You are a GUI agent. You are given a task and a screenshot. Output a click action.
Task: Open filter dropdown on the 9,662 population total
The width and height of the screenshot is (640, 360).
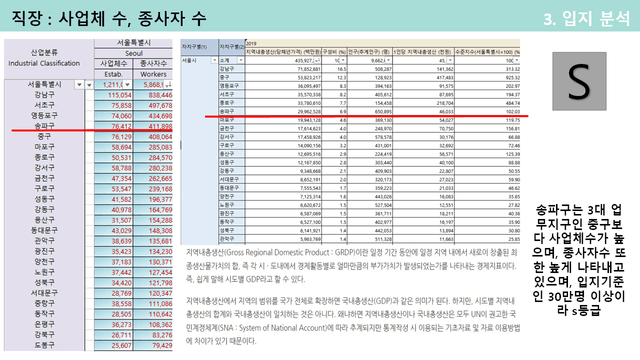[x=389, y=60]
